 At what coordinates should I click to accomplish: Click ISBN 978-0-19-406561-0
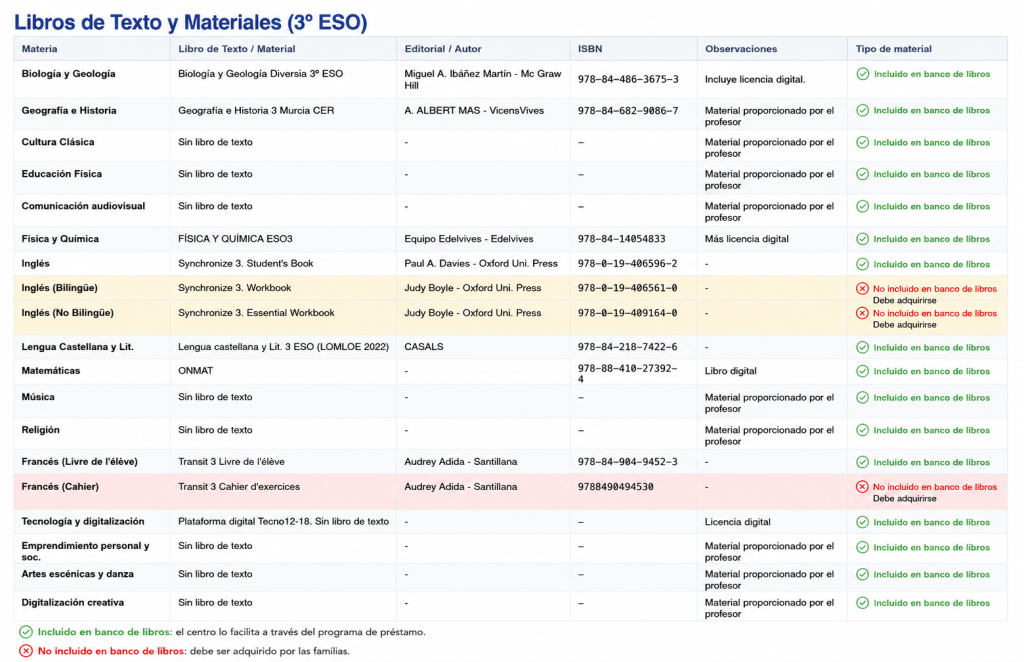pos(627,288)
